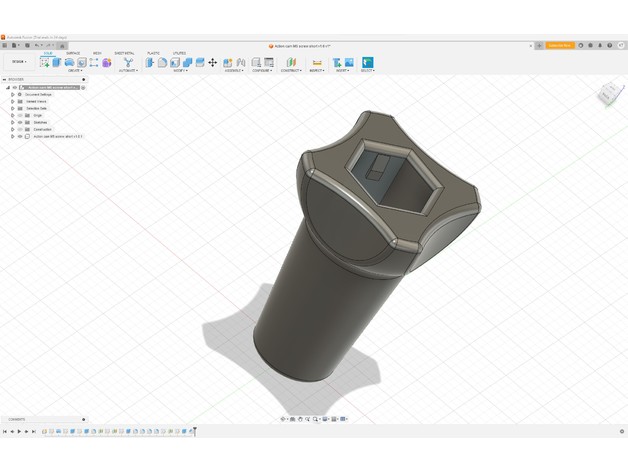Hide the Construction folder via eye icon

pos(20,129)
